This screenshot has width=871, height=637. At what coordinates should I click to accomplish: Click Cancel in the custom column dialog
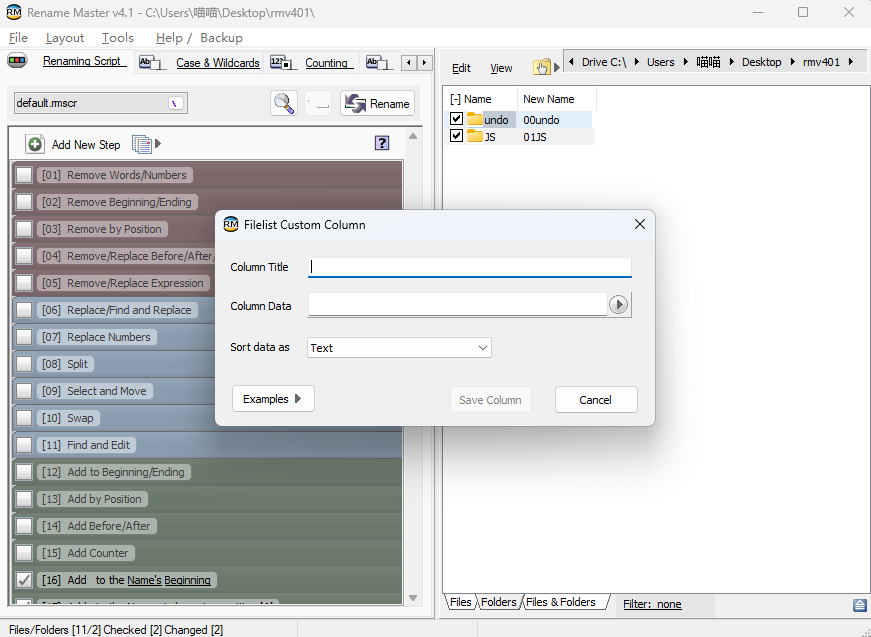click(x=596, y=399)
